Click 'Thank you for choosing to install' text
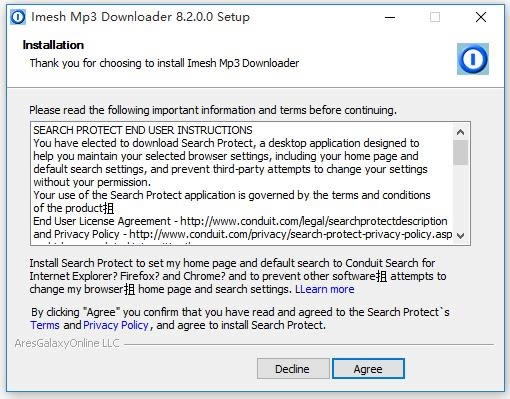 164,63
